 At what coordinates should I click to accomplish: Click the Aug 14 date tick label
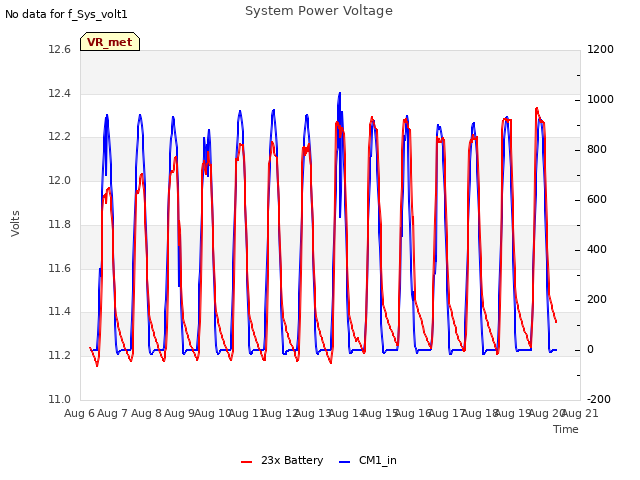tap(347, 413)
